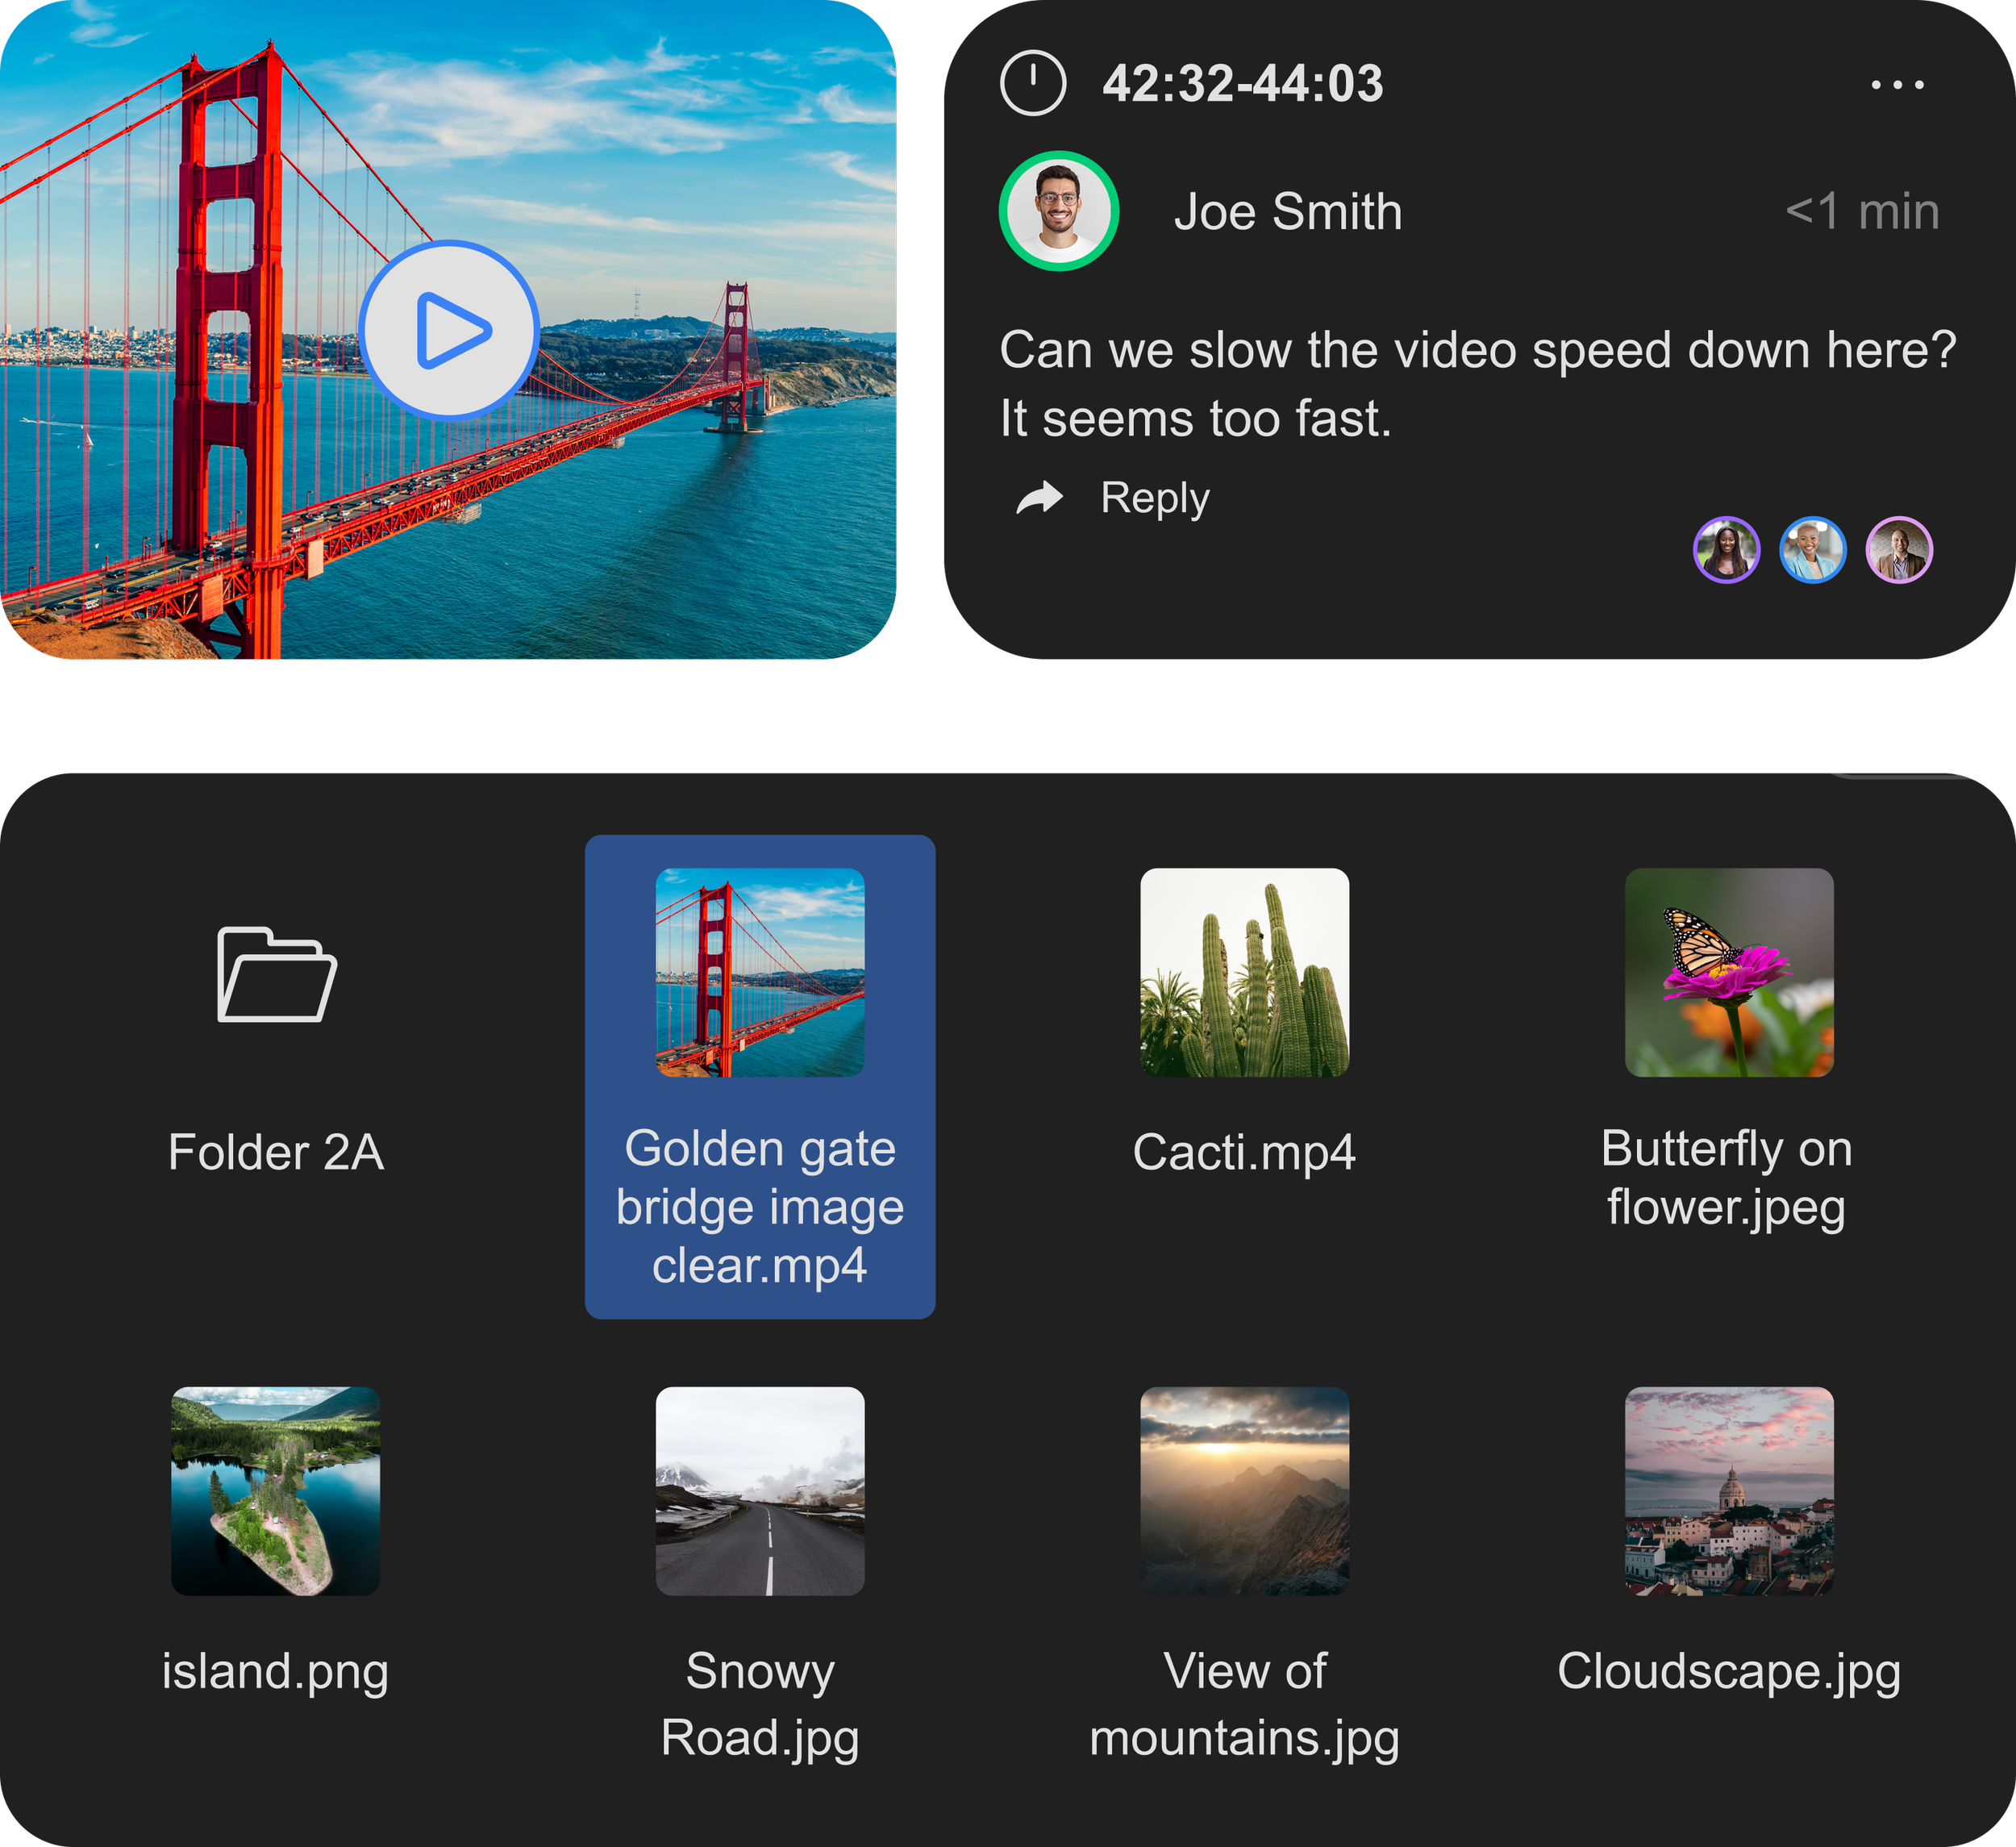Screen dimensions: 2016x1847
Task: Open the purple-ringed woman's avatar
Action: point(1726,549)
